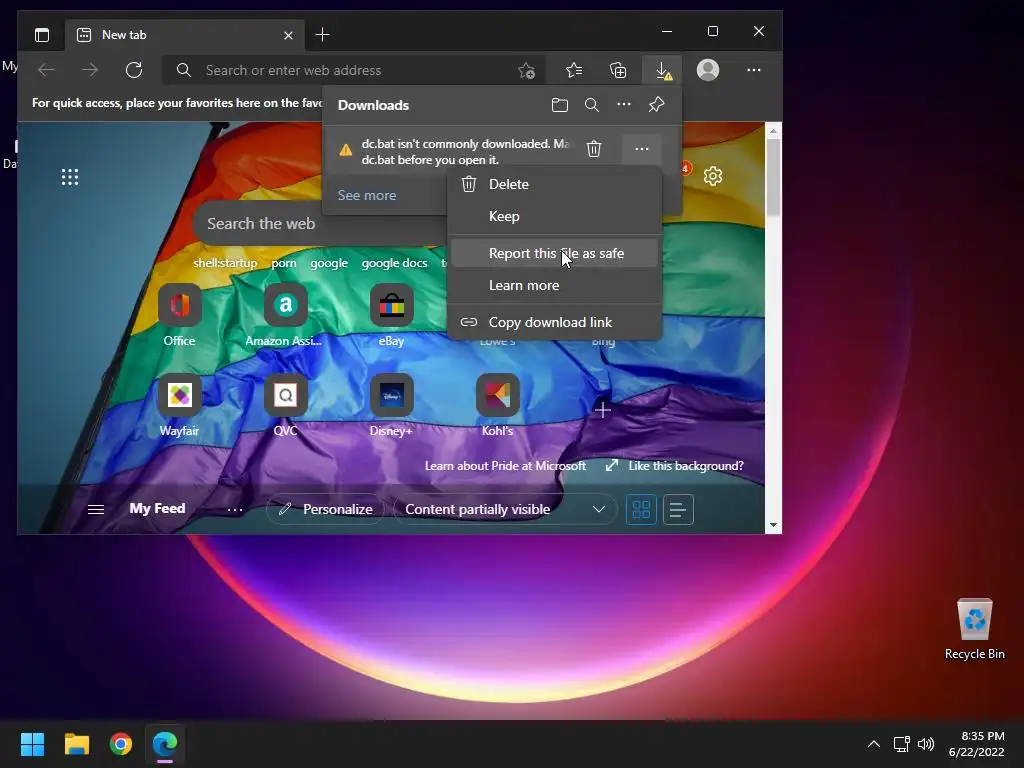Open the shell:startup recent search
This screenshot has height=768, width=1024.
[225, 263]
